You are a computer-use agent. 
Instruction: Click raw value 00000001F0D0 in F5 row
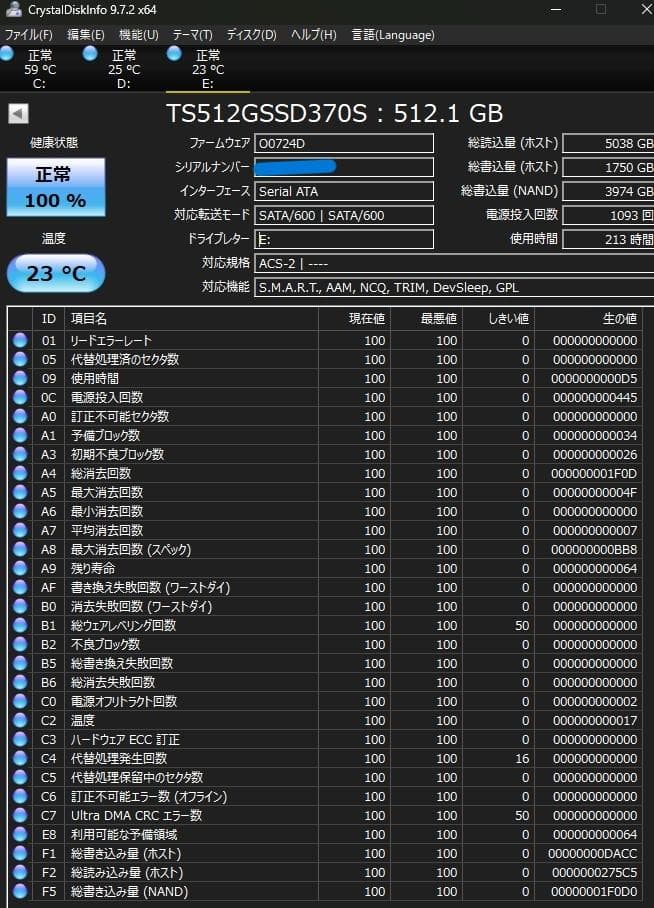tap(594, 891)
